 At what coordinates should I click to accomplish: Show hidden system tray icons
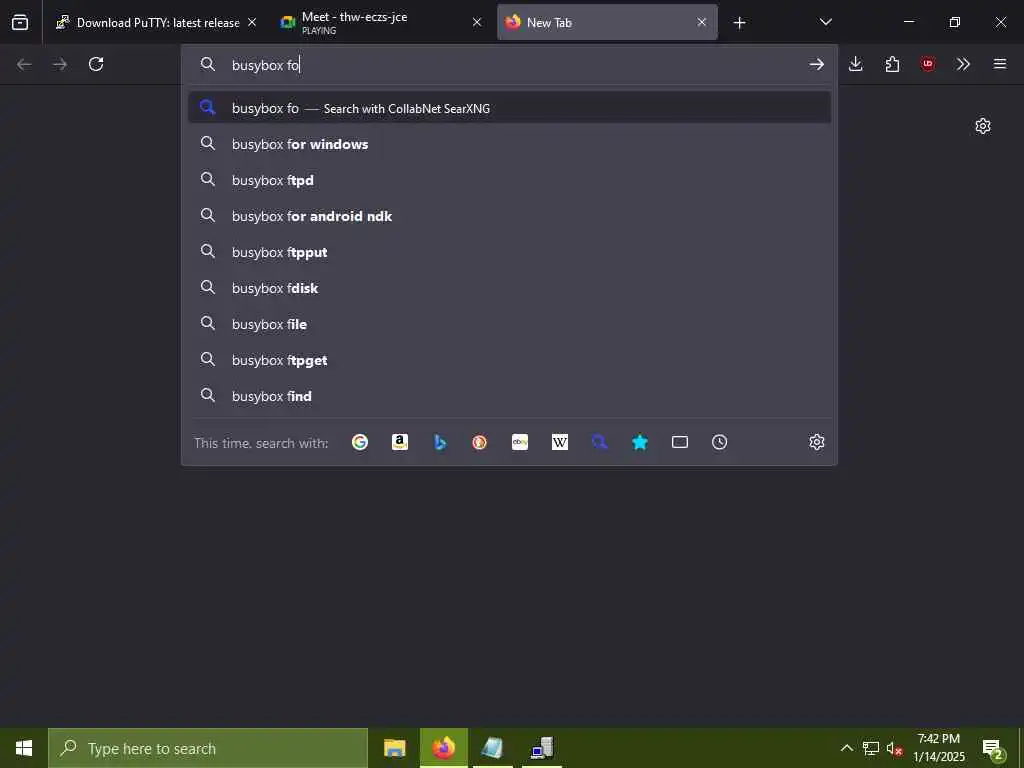(846, 748)
